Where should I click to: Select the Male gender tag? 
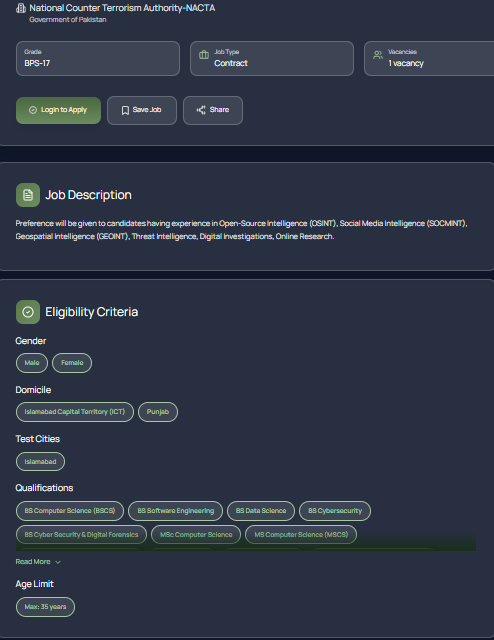[x=32, y=363]
